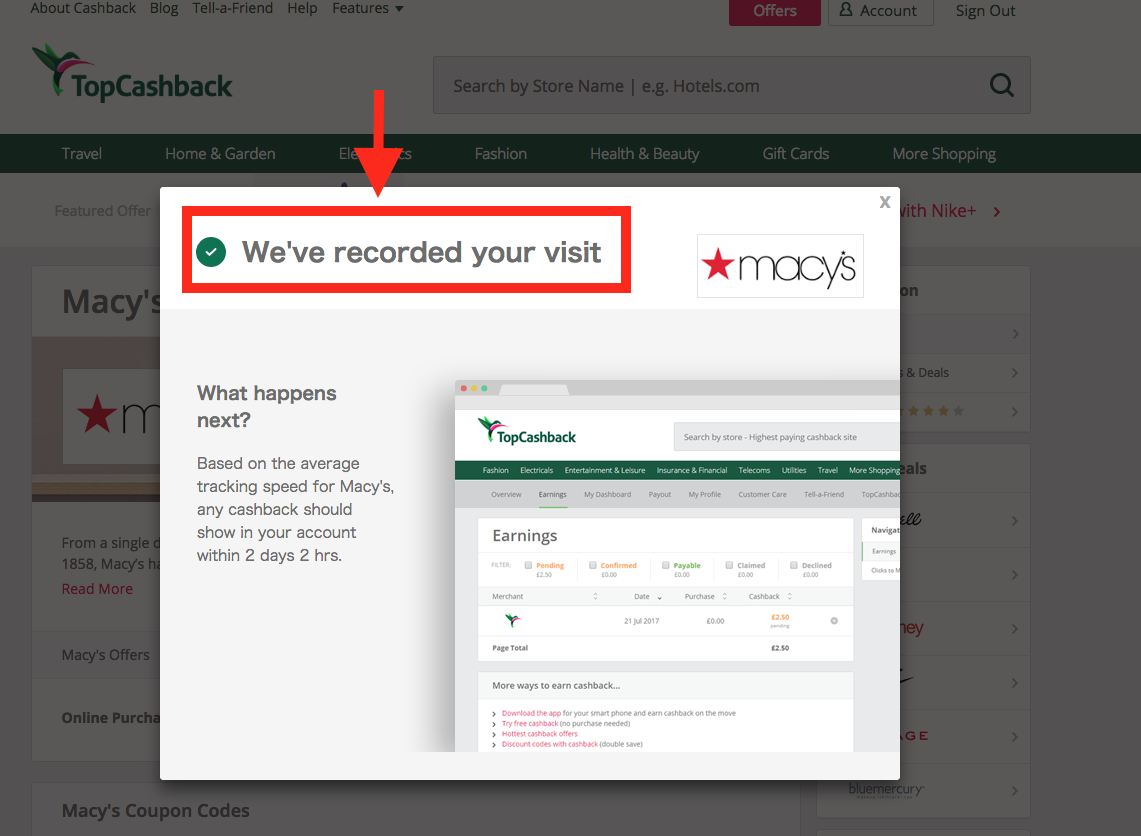Click the search magnifier icon

click(1001, 85)
